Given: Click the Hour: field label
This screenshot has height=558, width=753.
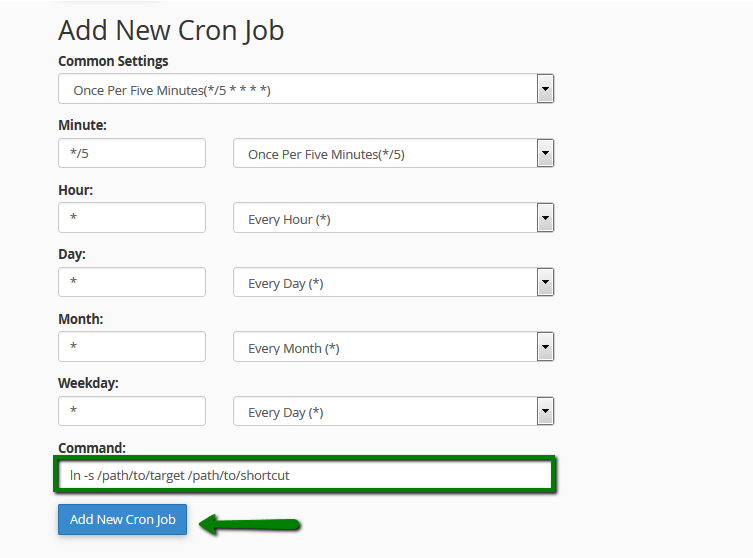Looking at the screenshot, I should tap(76, 190).
